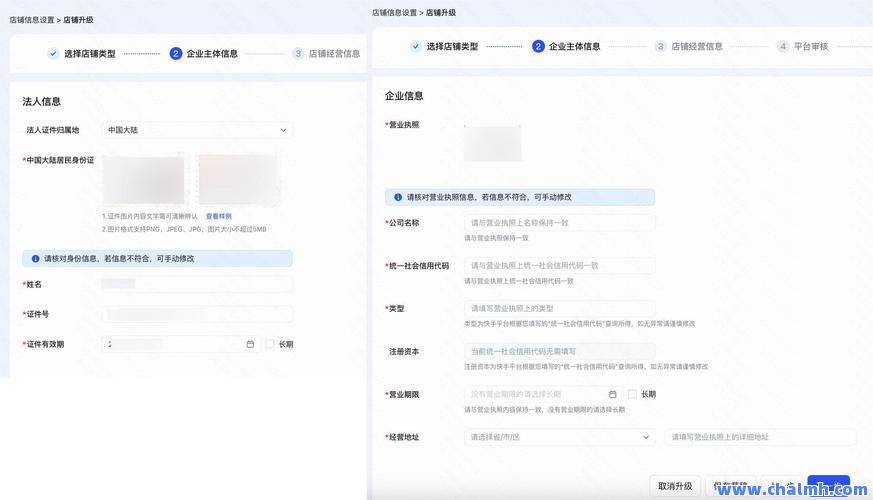Open calendar icon in 证件有效期 field
Screen dimensions: 873x500
250,344
